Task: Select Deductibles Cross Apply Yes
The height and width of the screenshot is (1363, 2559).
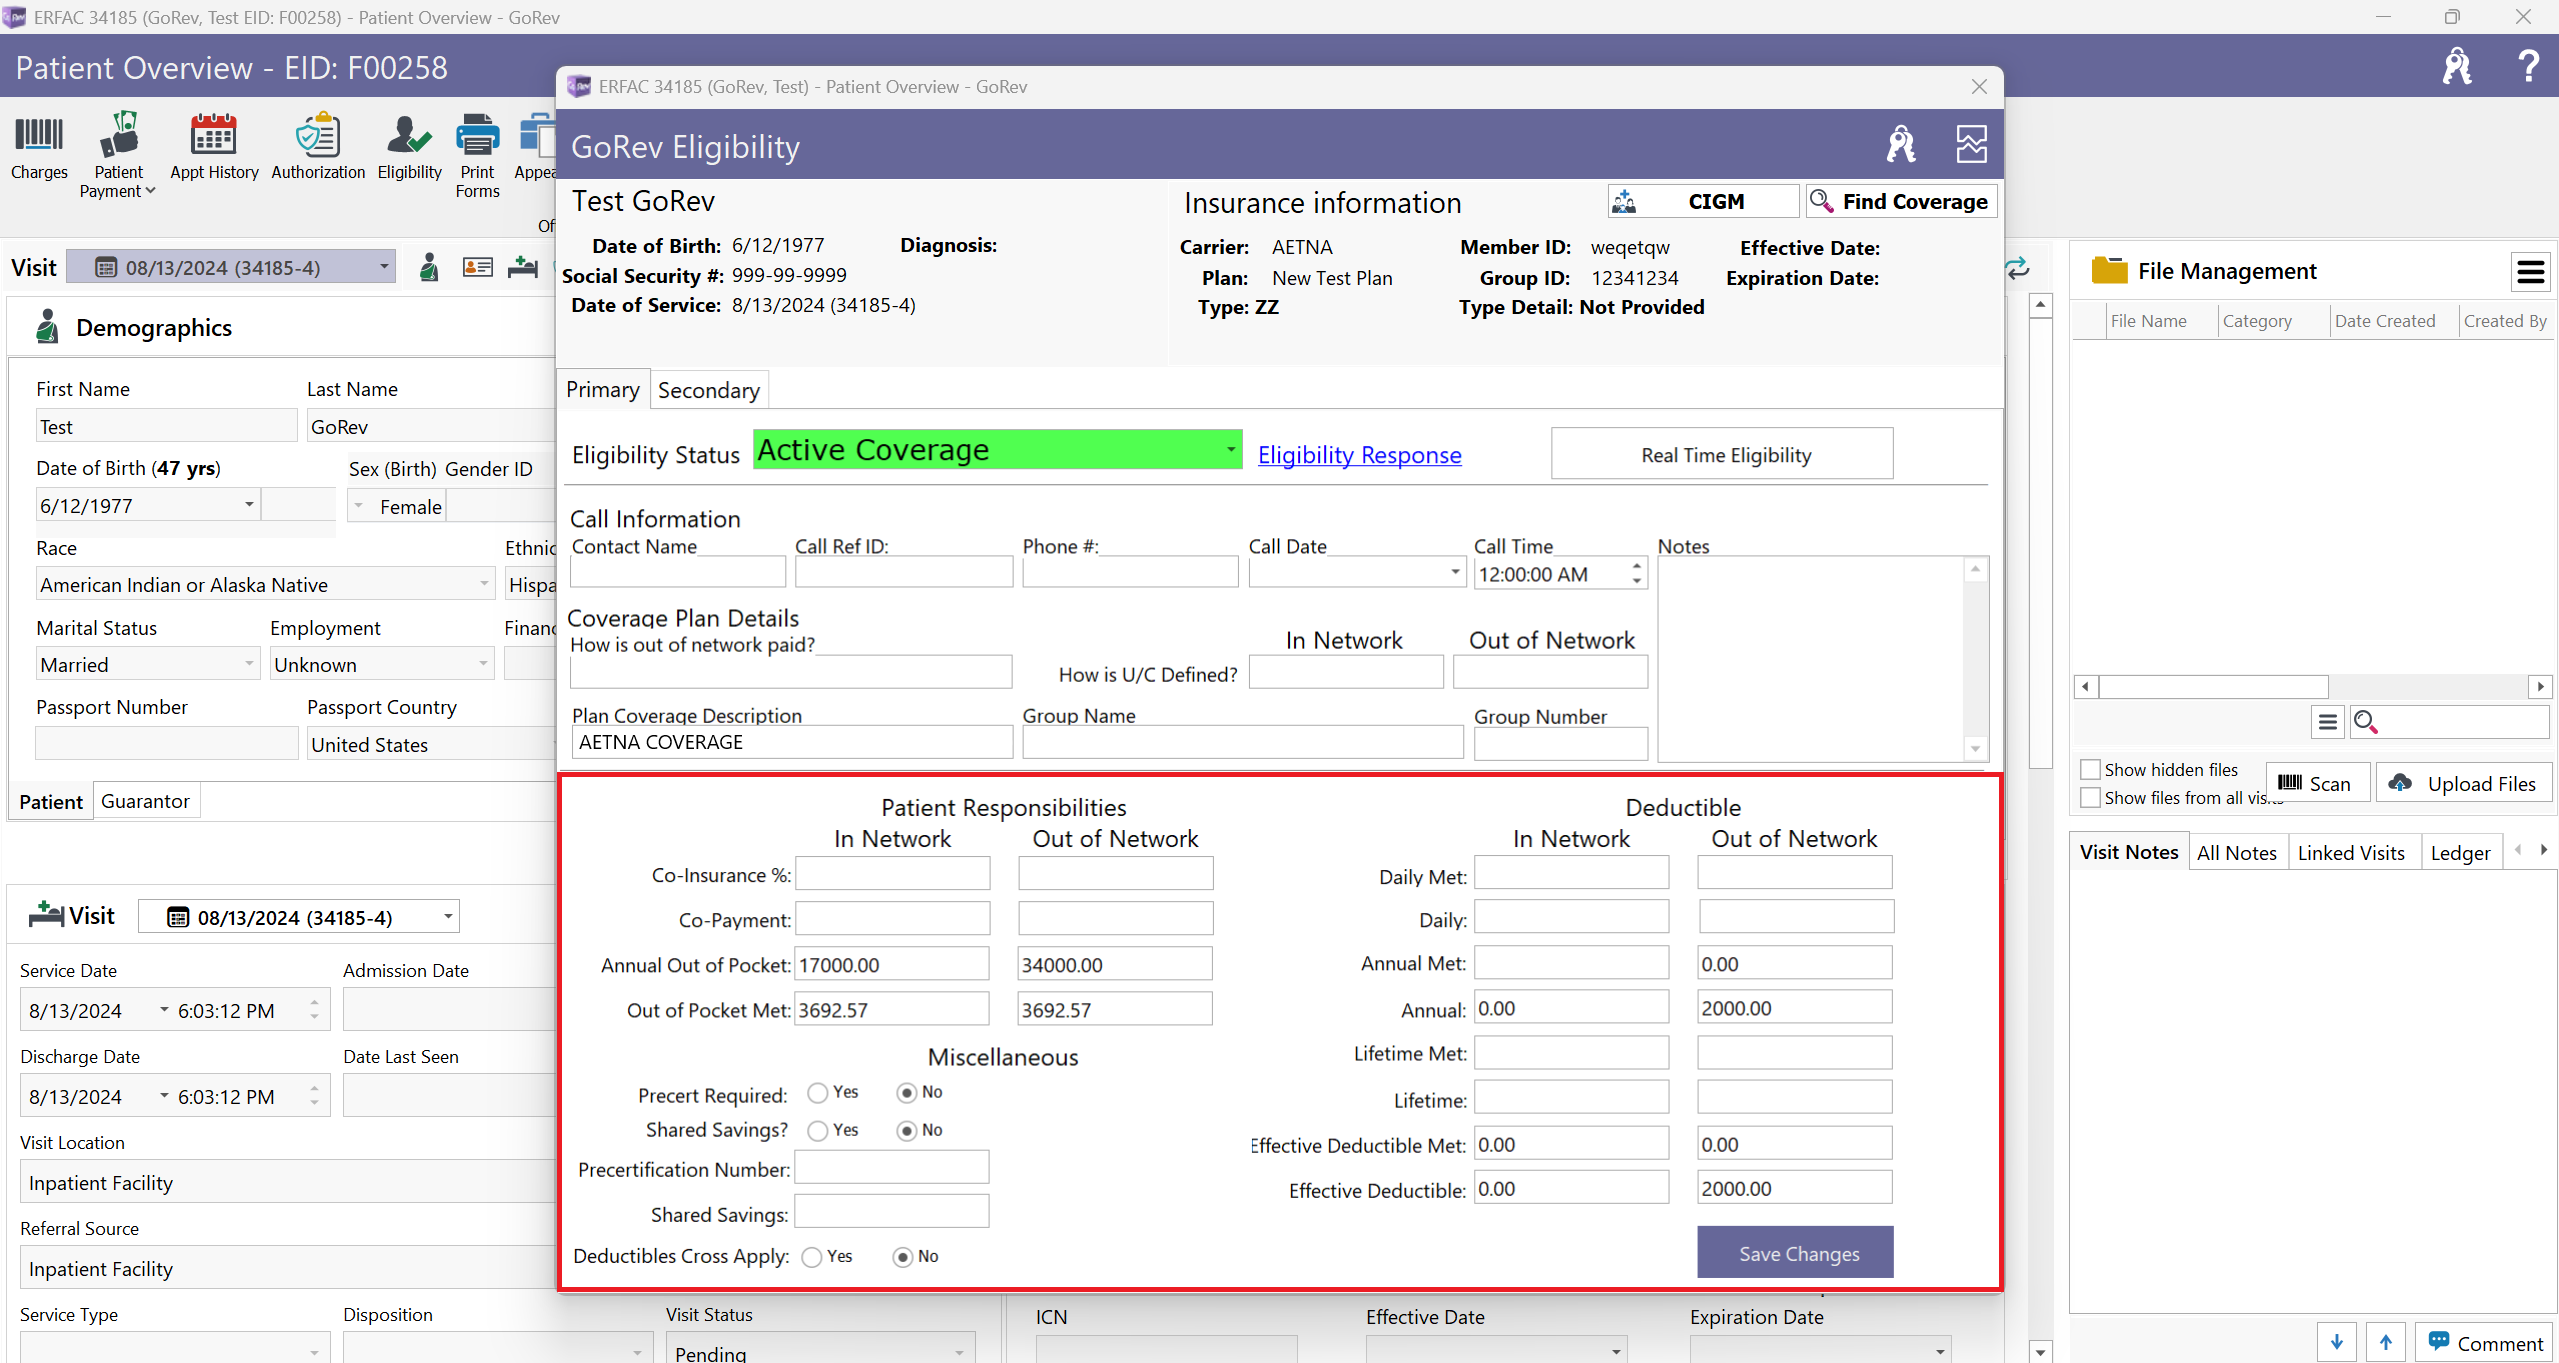Action: [812, 1256]
